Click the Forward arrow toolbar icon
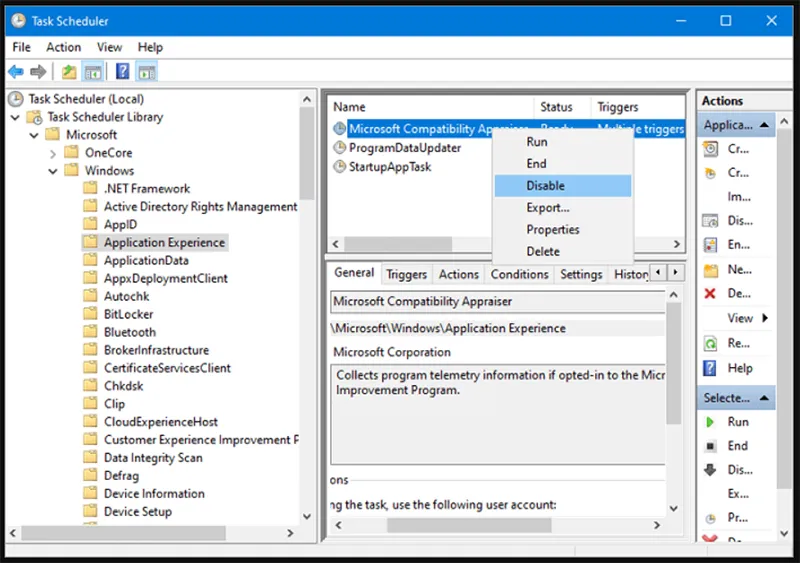 (38, 71)
